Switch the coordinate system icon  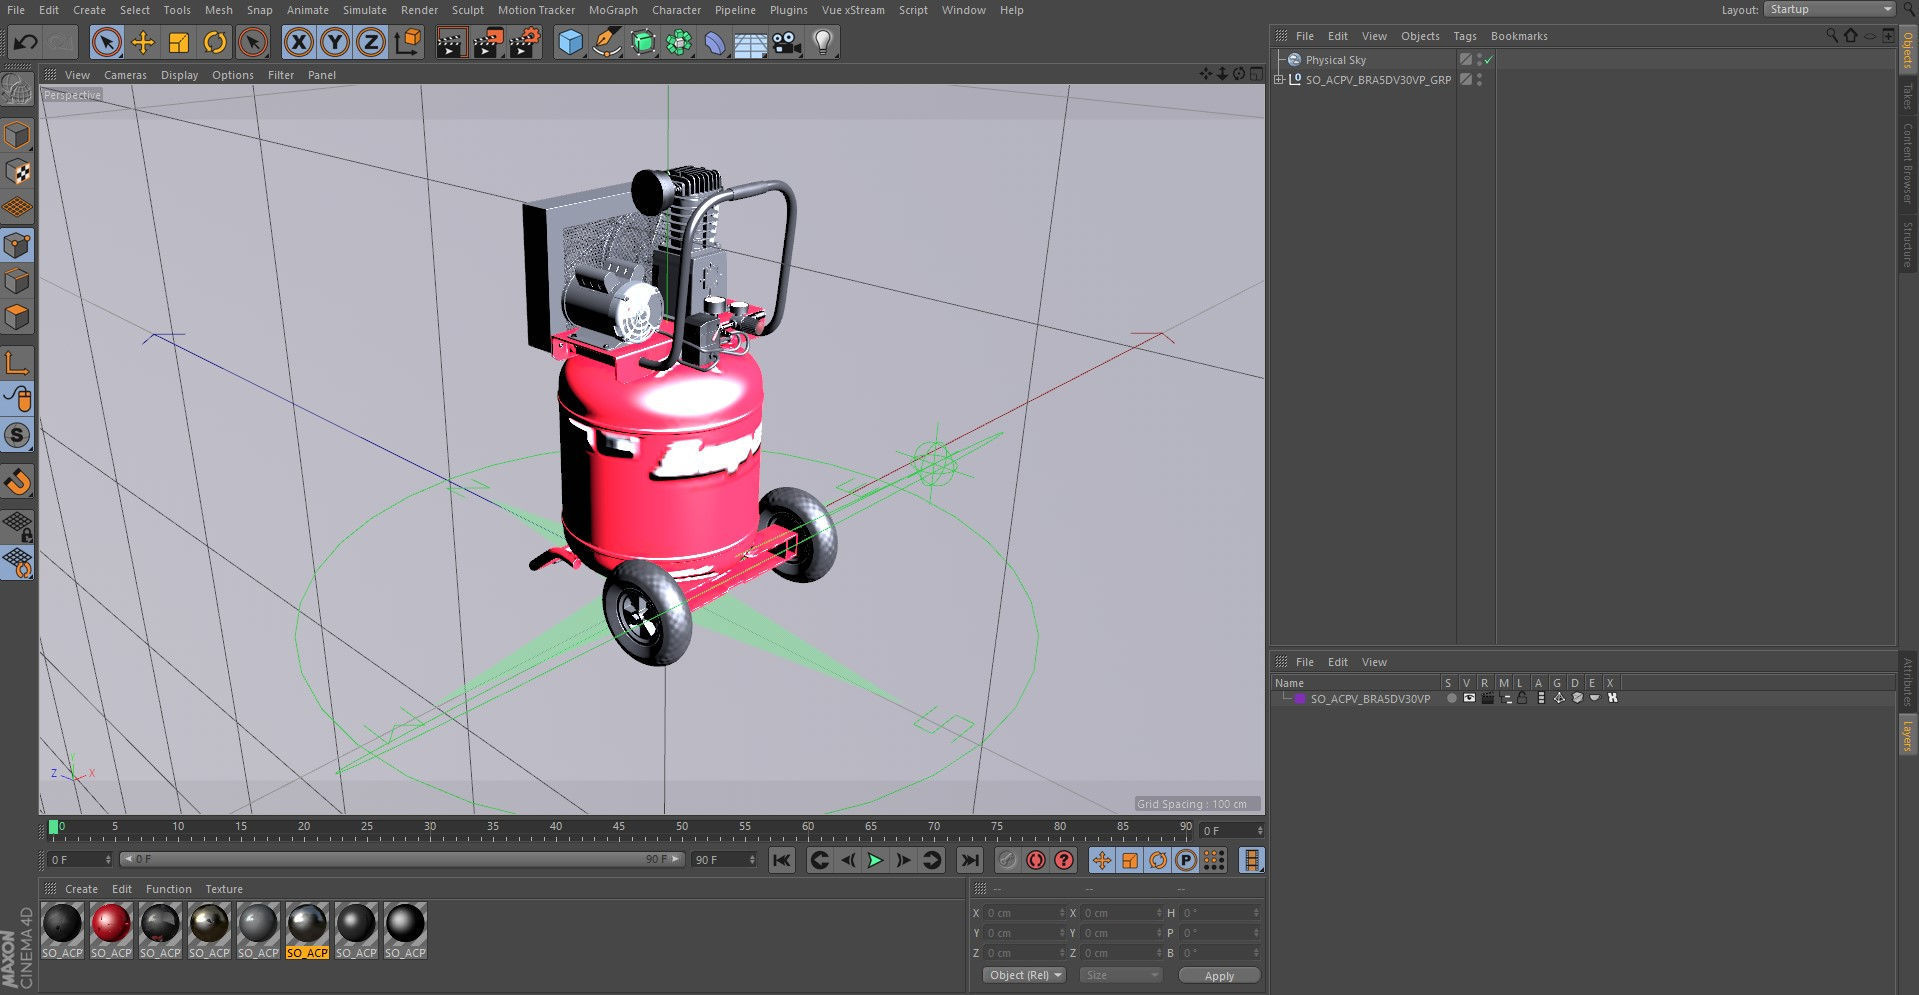(x=407, y=42)
